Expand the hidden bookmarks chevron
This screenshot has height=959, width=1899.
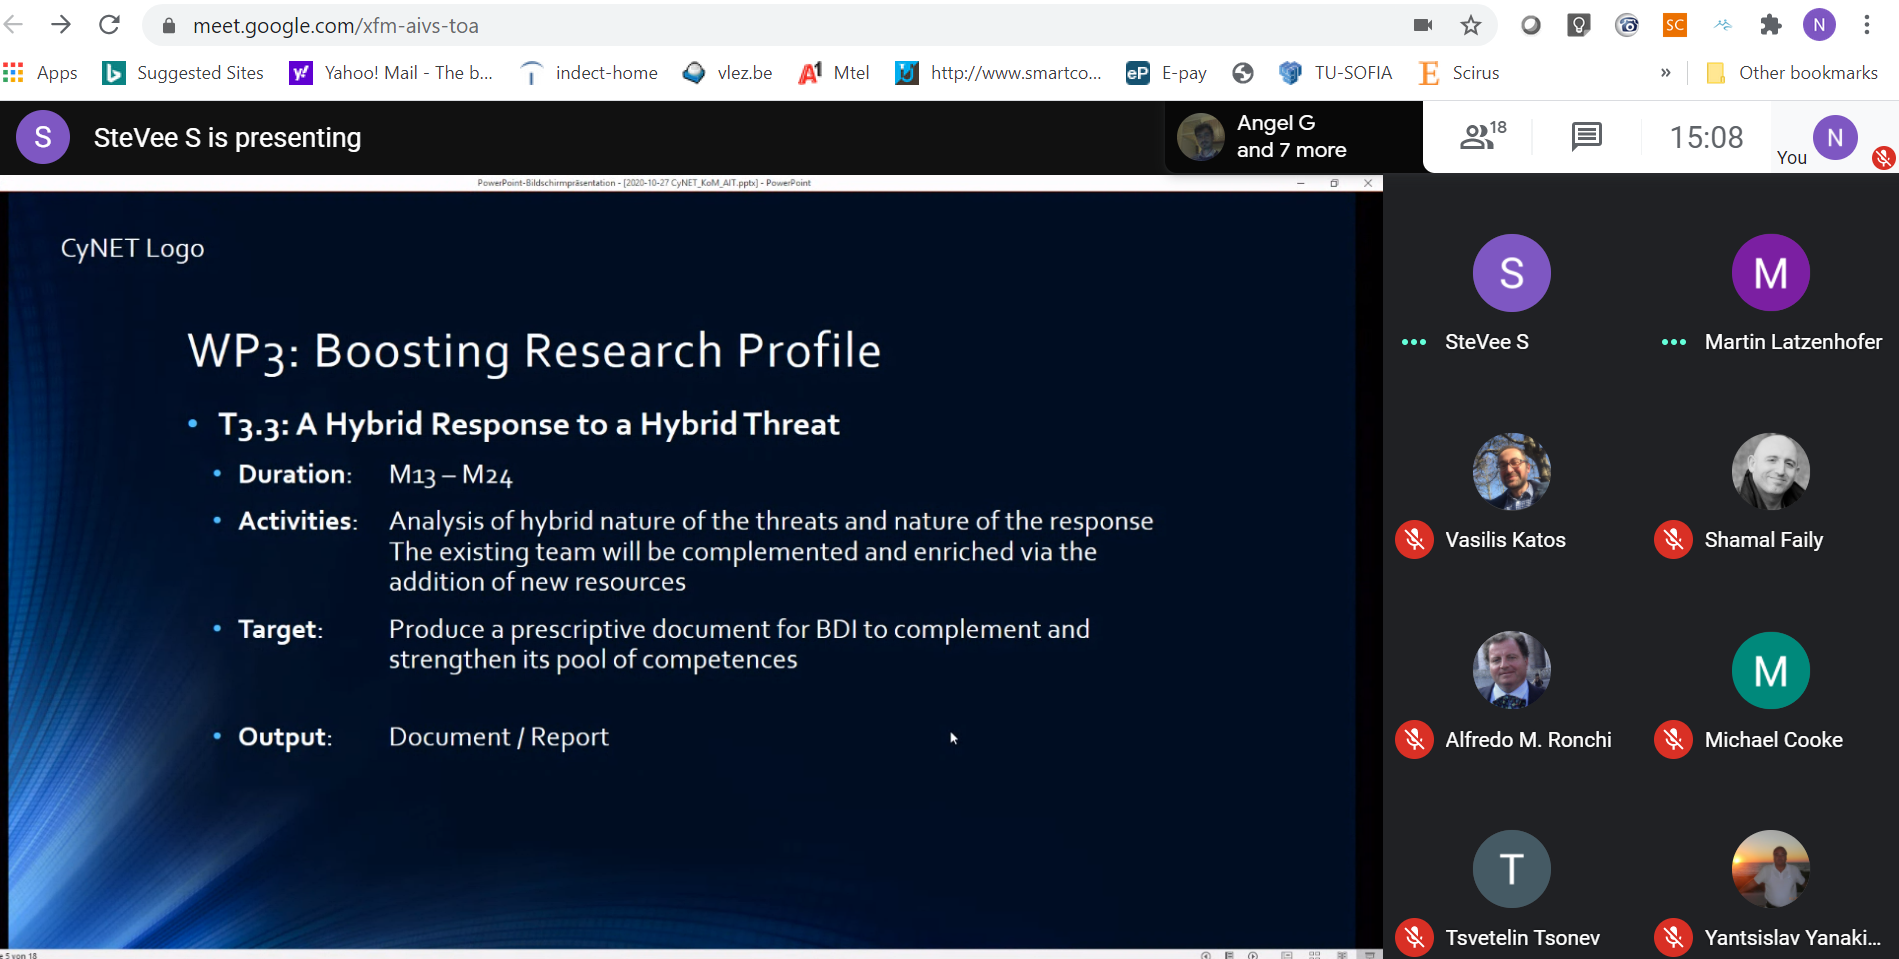pos(1665,73)
